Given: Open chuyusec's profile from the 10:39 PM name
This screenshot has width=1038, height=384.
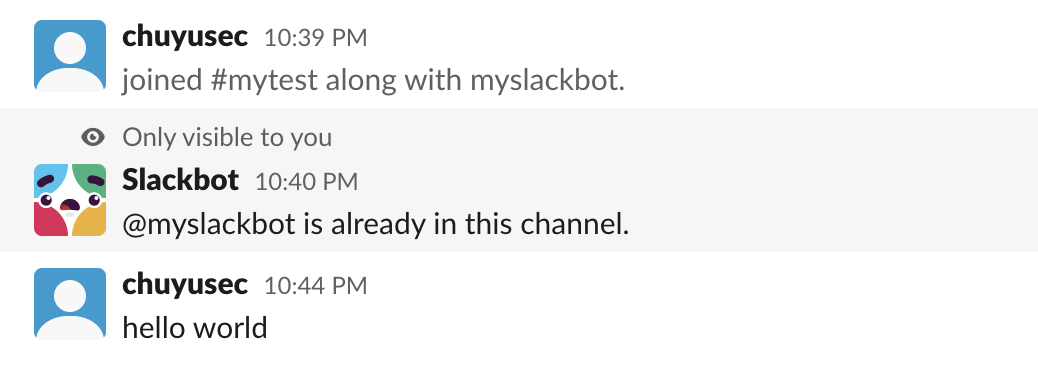Looking at the screenshot, I should [x=185, y=37].
